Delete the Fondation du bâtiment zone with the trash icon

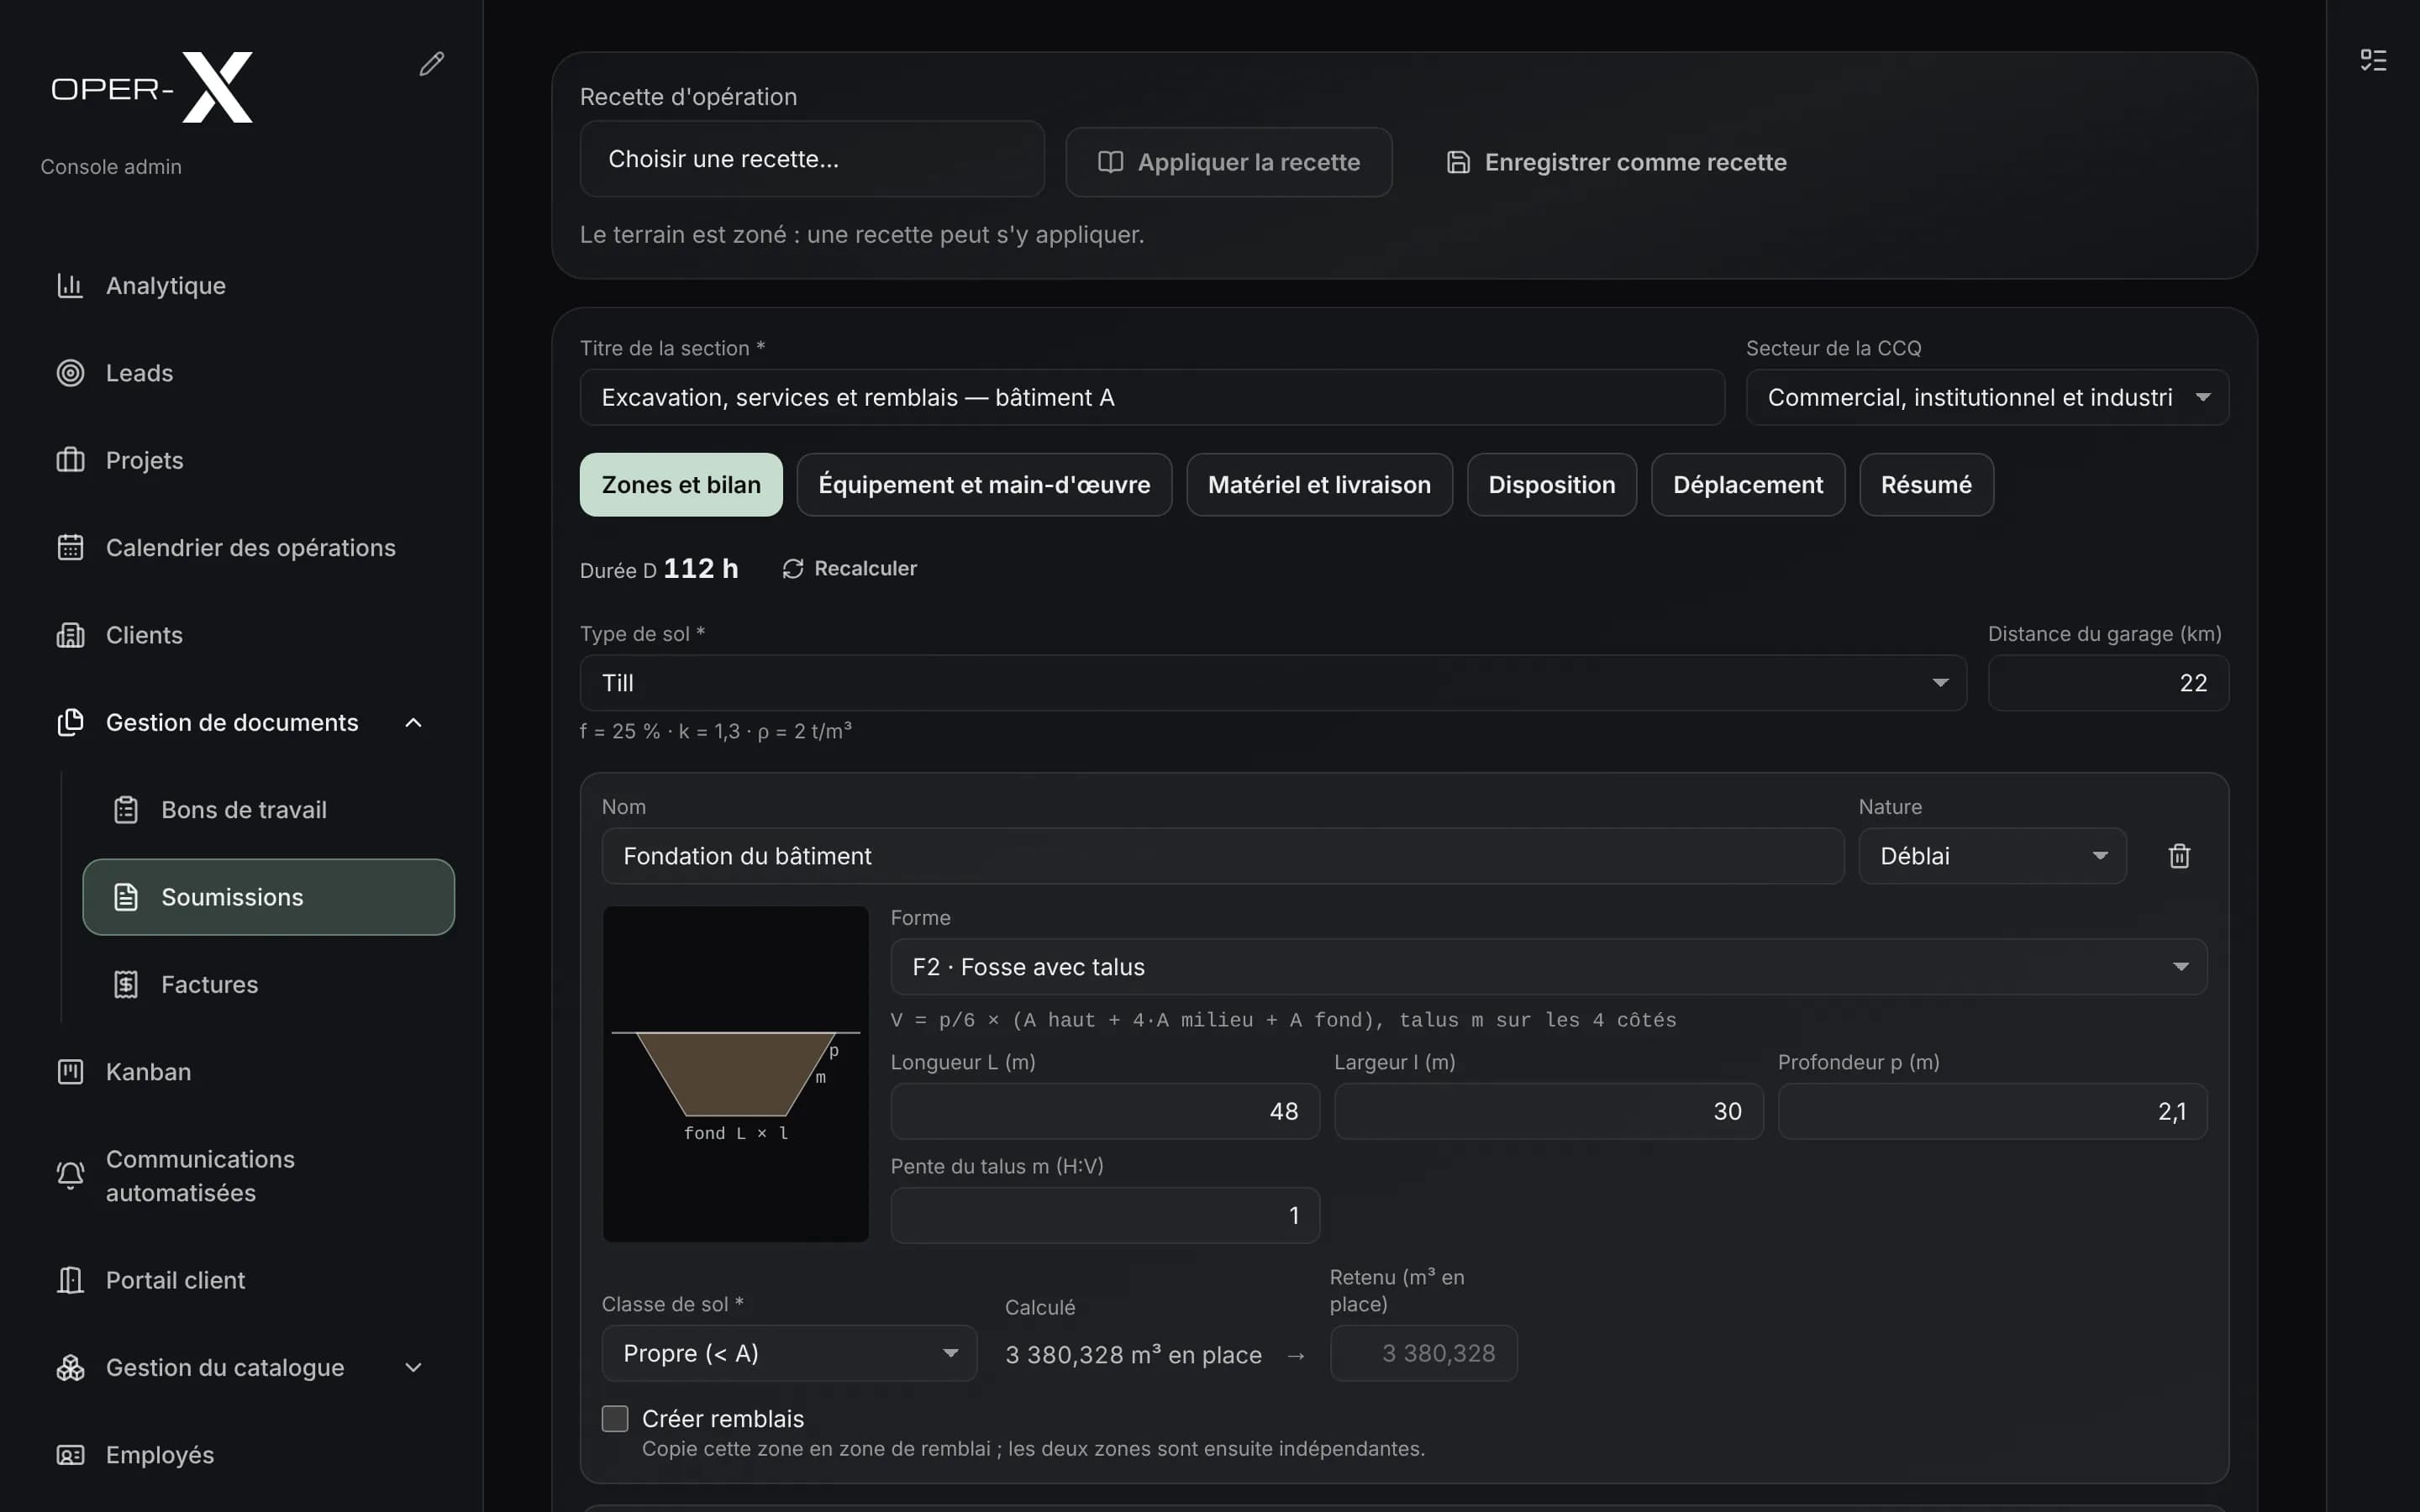pos(2179,856)
